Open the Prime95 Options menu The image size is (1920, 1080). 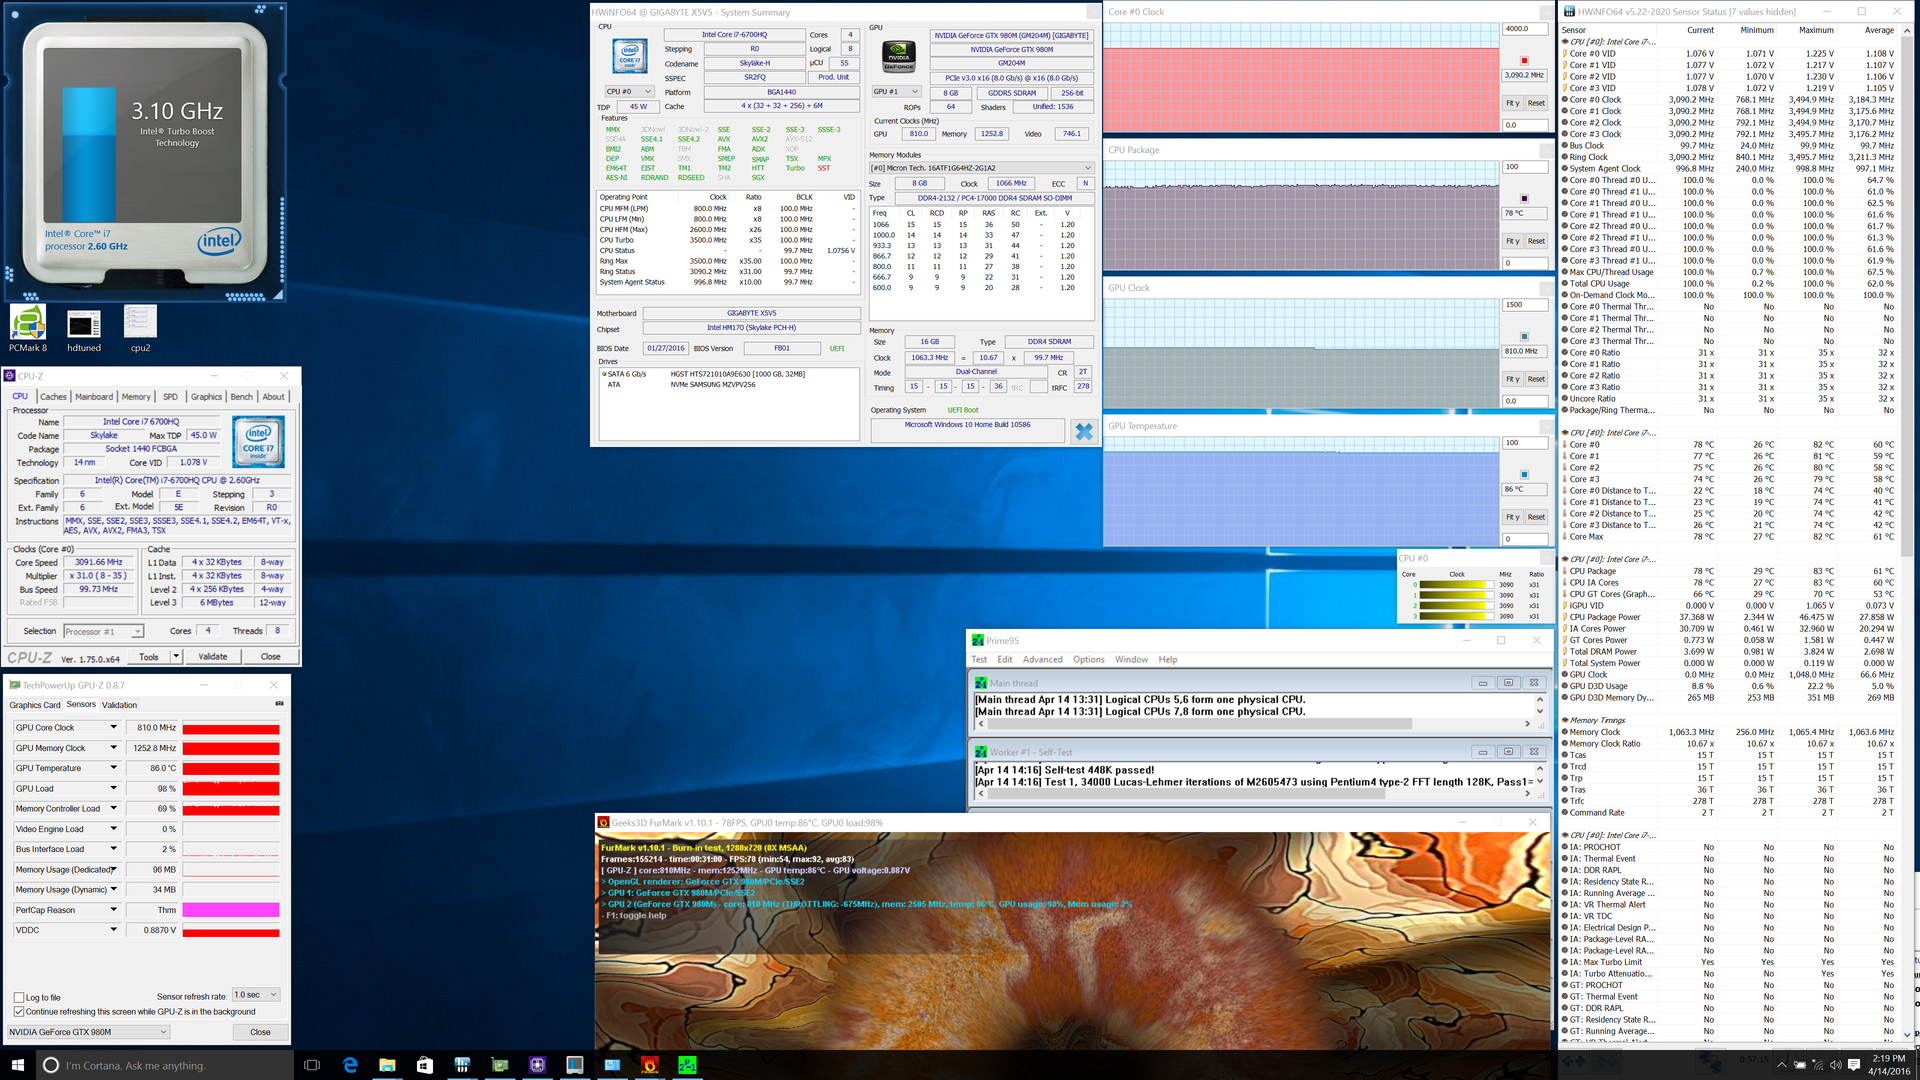[1089, 660]
